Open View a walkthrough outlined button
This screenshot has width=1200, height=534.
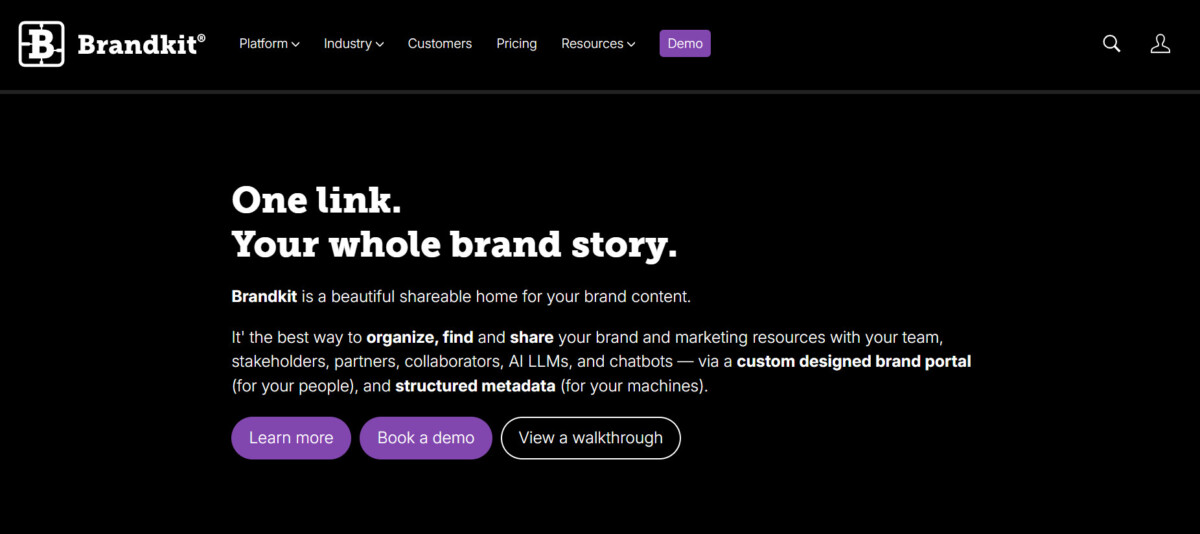(x=590, y=438)
